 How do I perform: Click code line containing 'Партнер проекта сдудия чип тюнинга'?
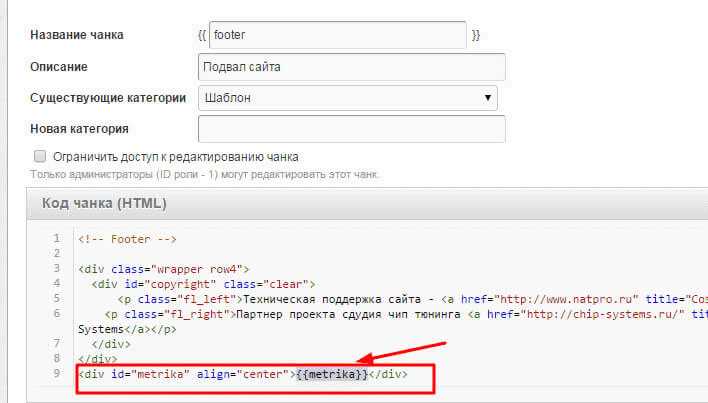[406, 314]
